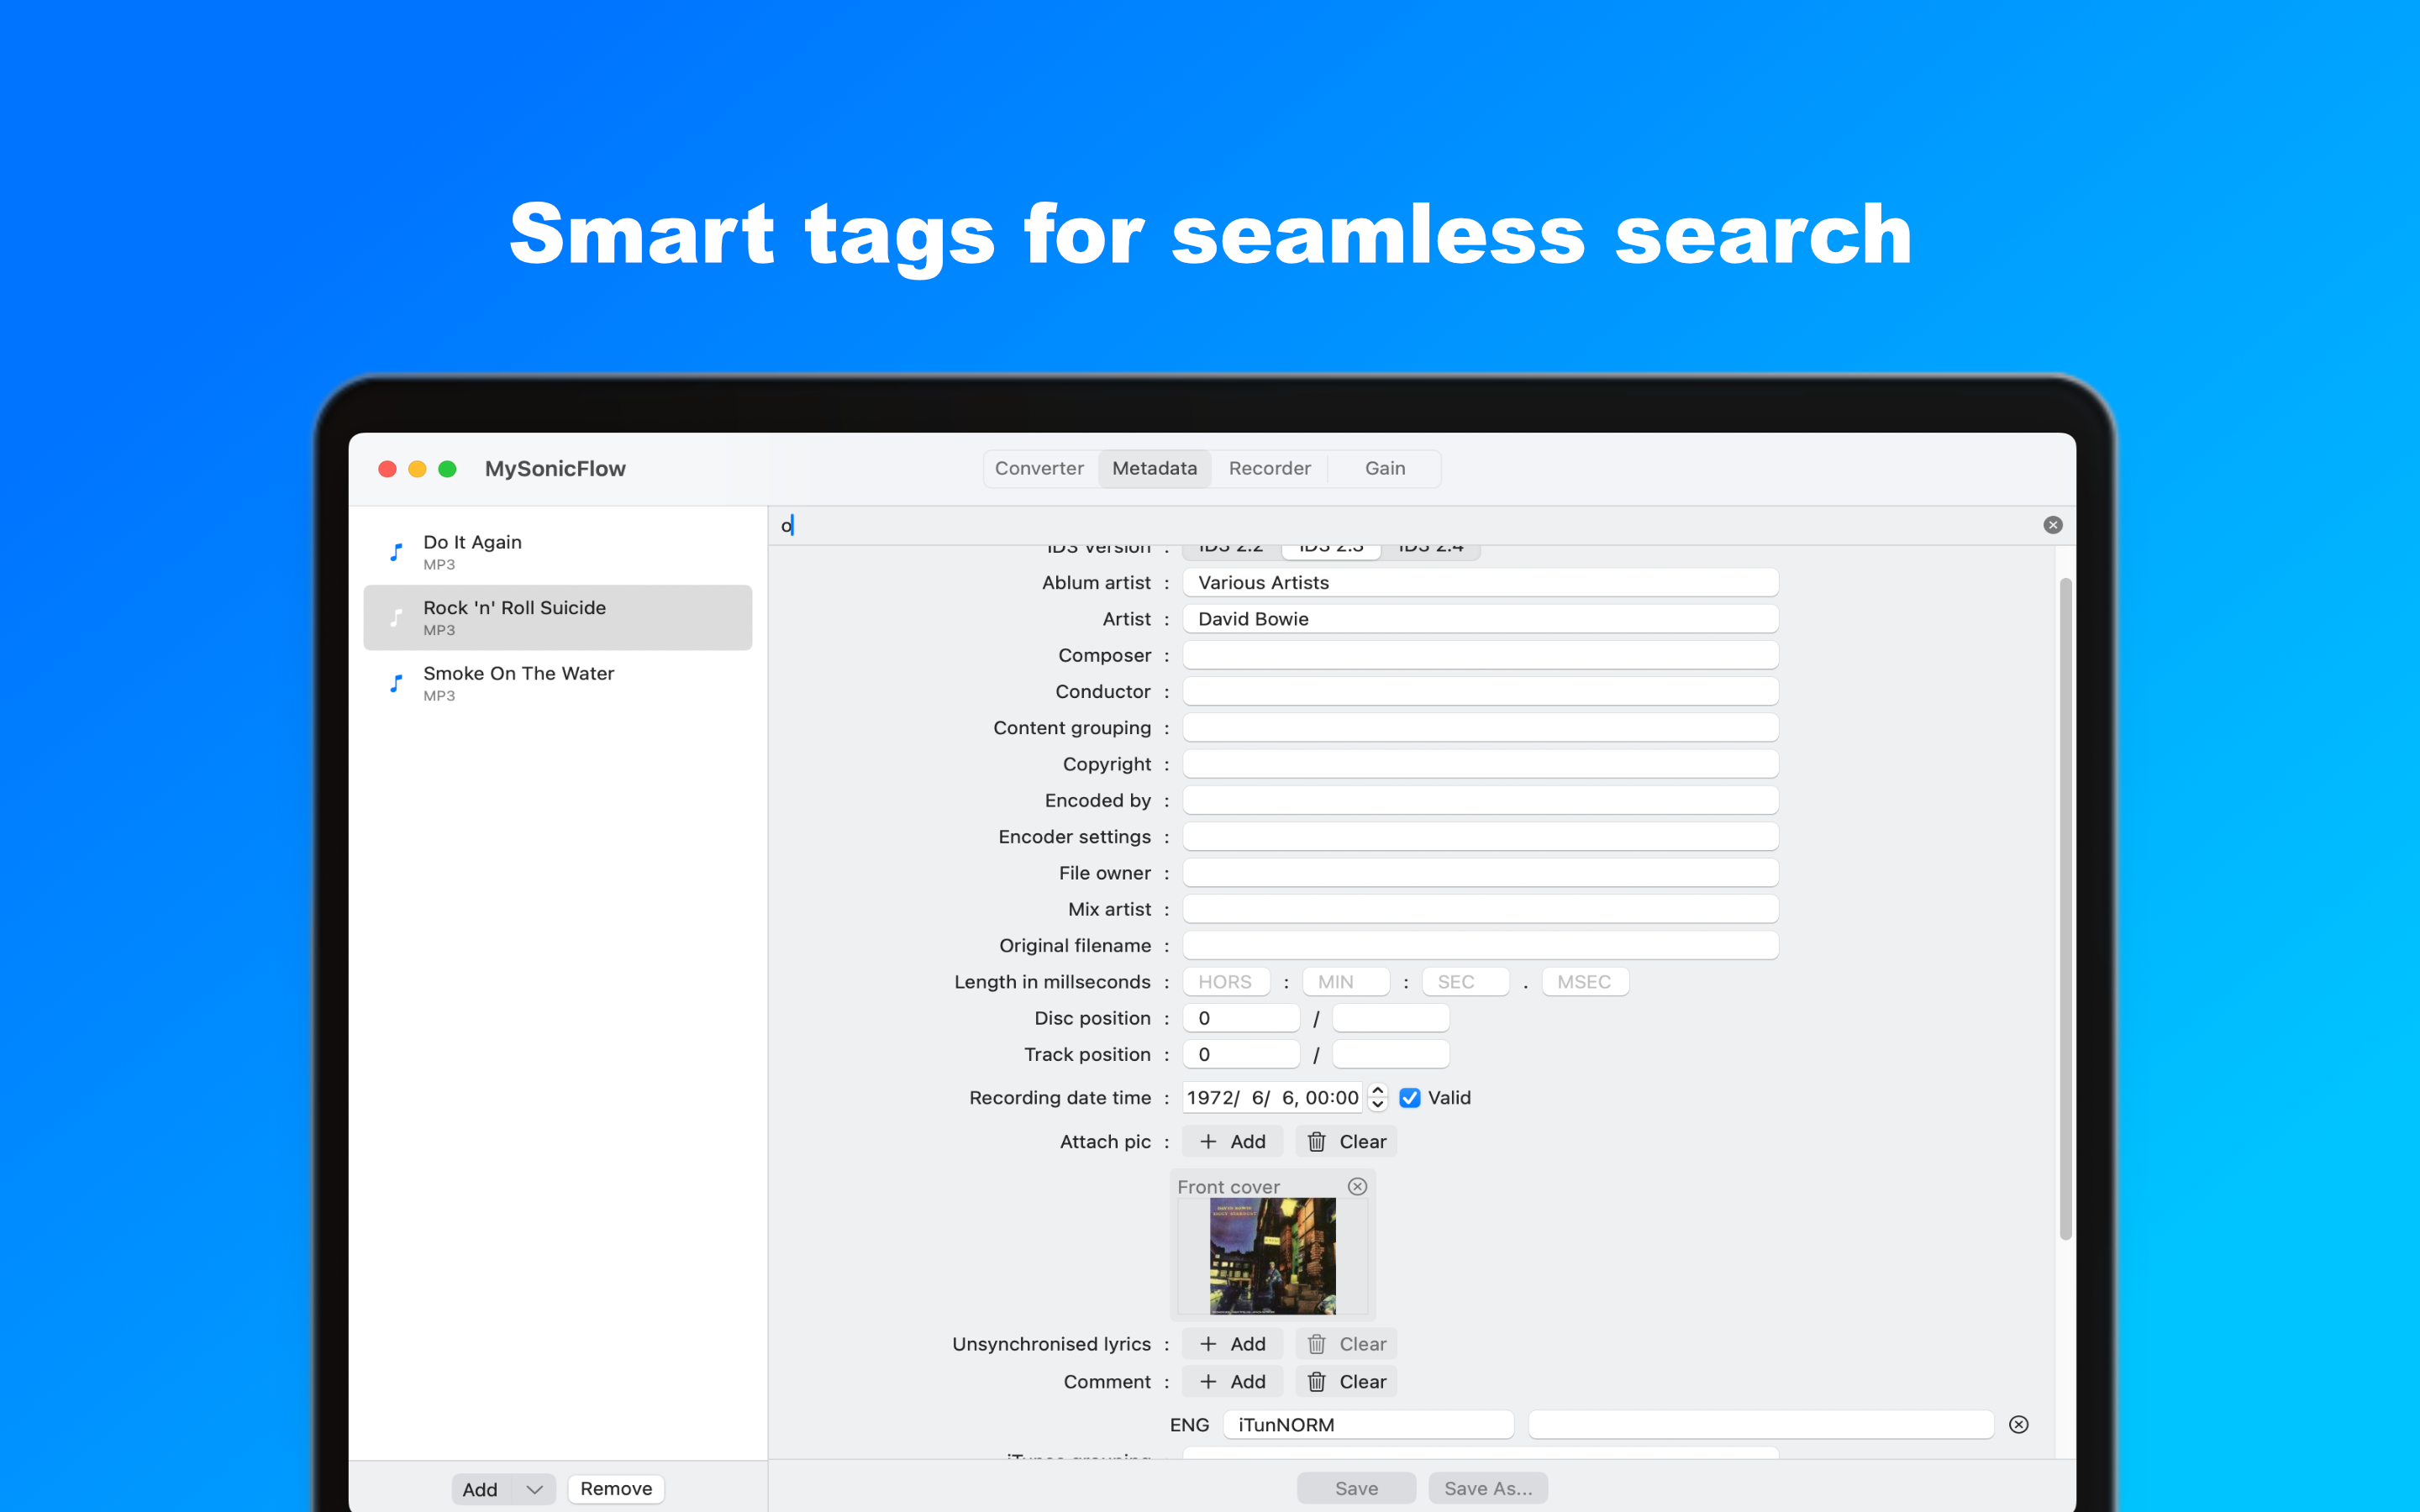Click the Mix artist input field
This screenshot has width=2420, height=1512.
(1480, 909)
